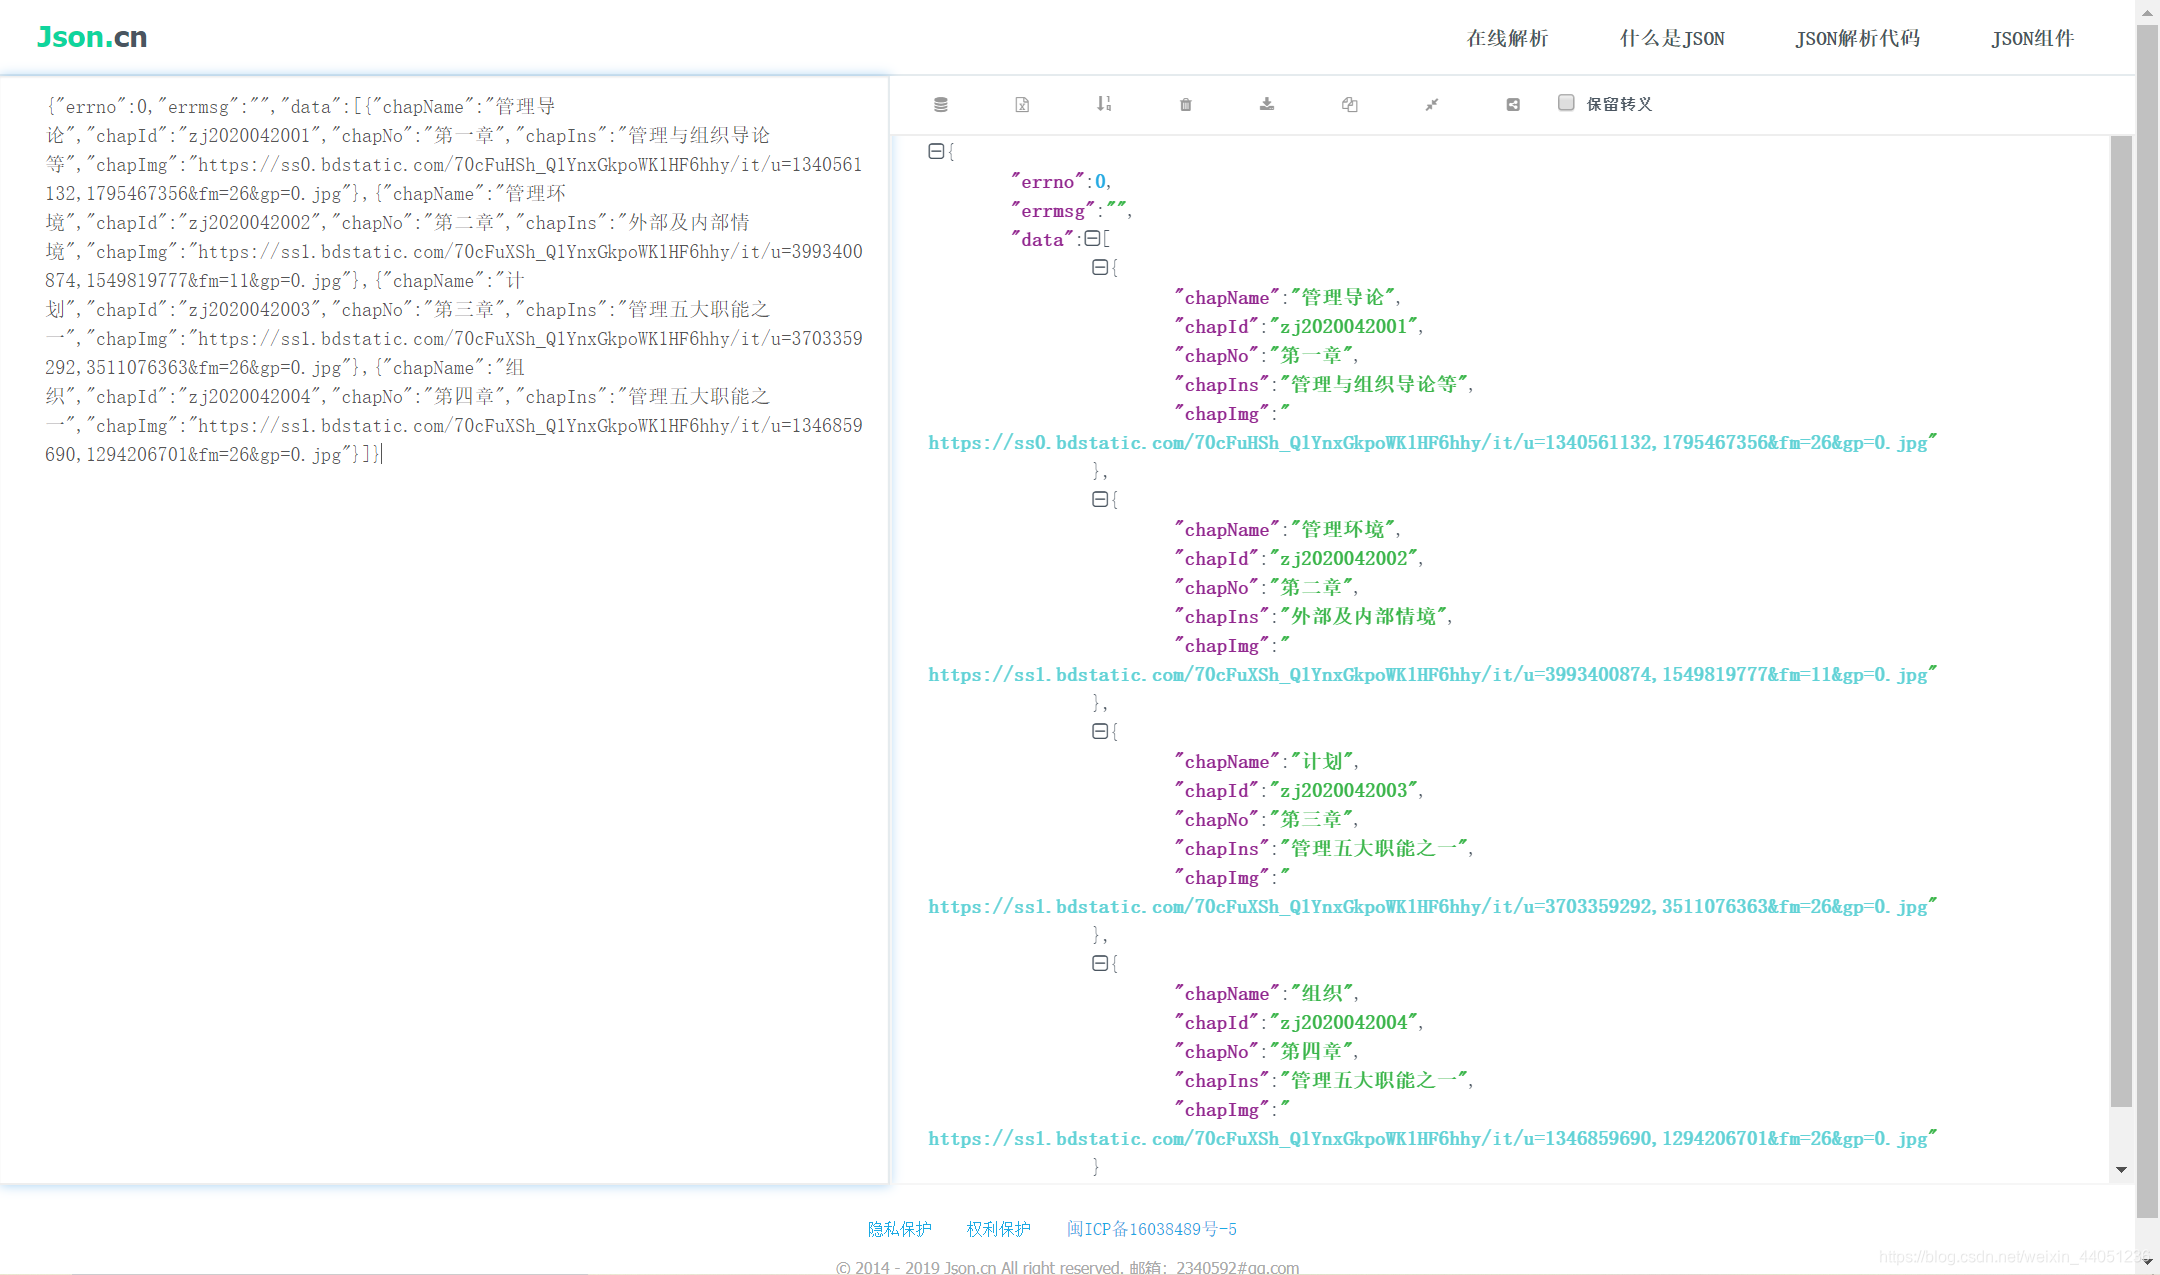Click the "errmsg" key in the formatted output
Screen dimensions: 2160x1275
tap(1053, 211)
